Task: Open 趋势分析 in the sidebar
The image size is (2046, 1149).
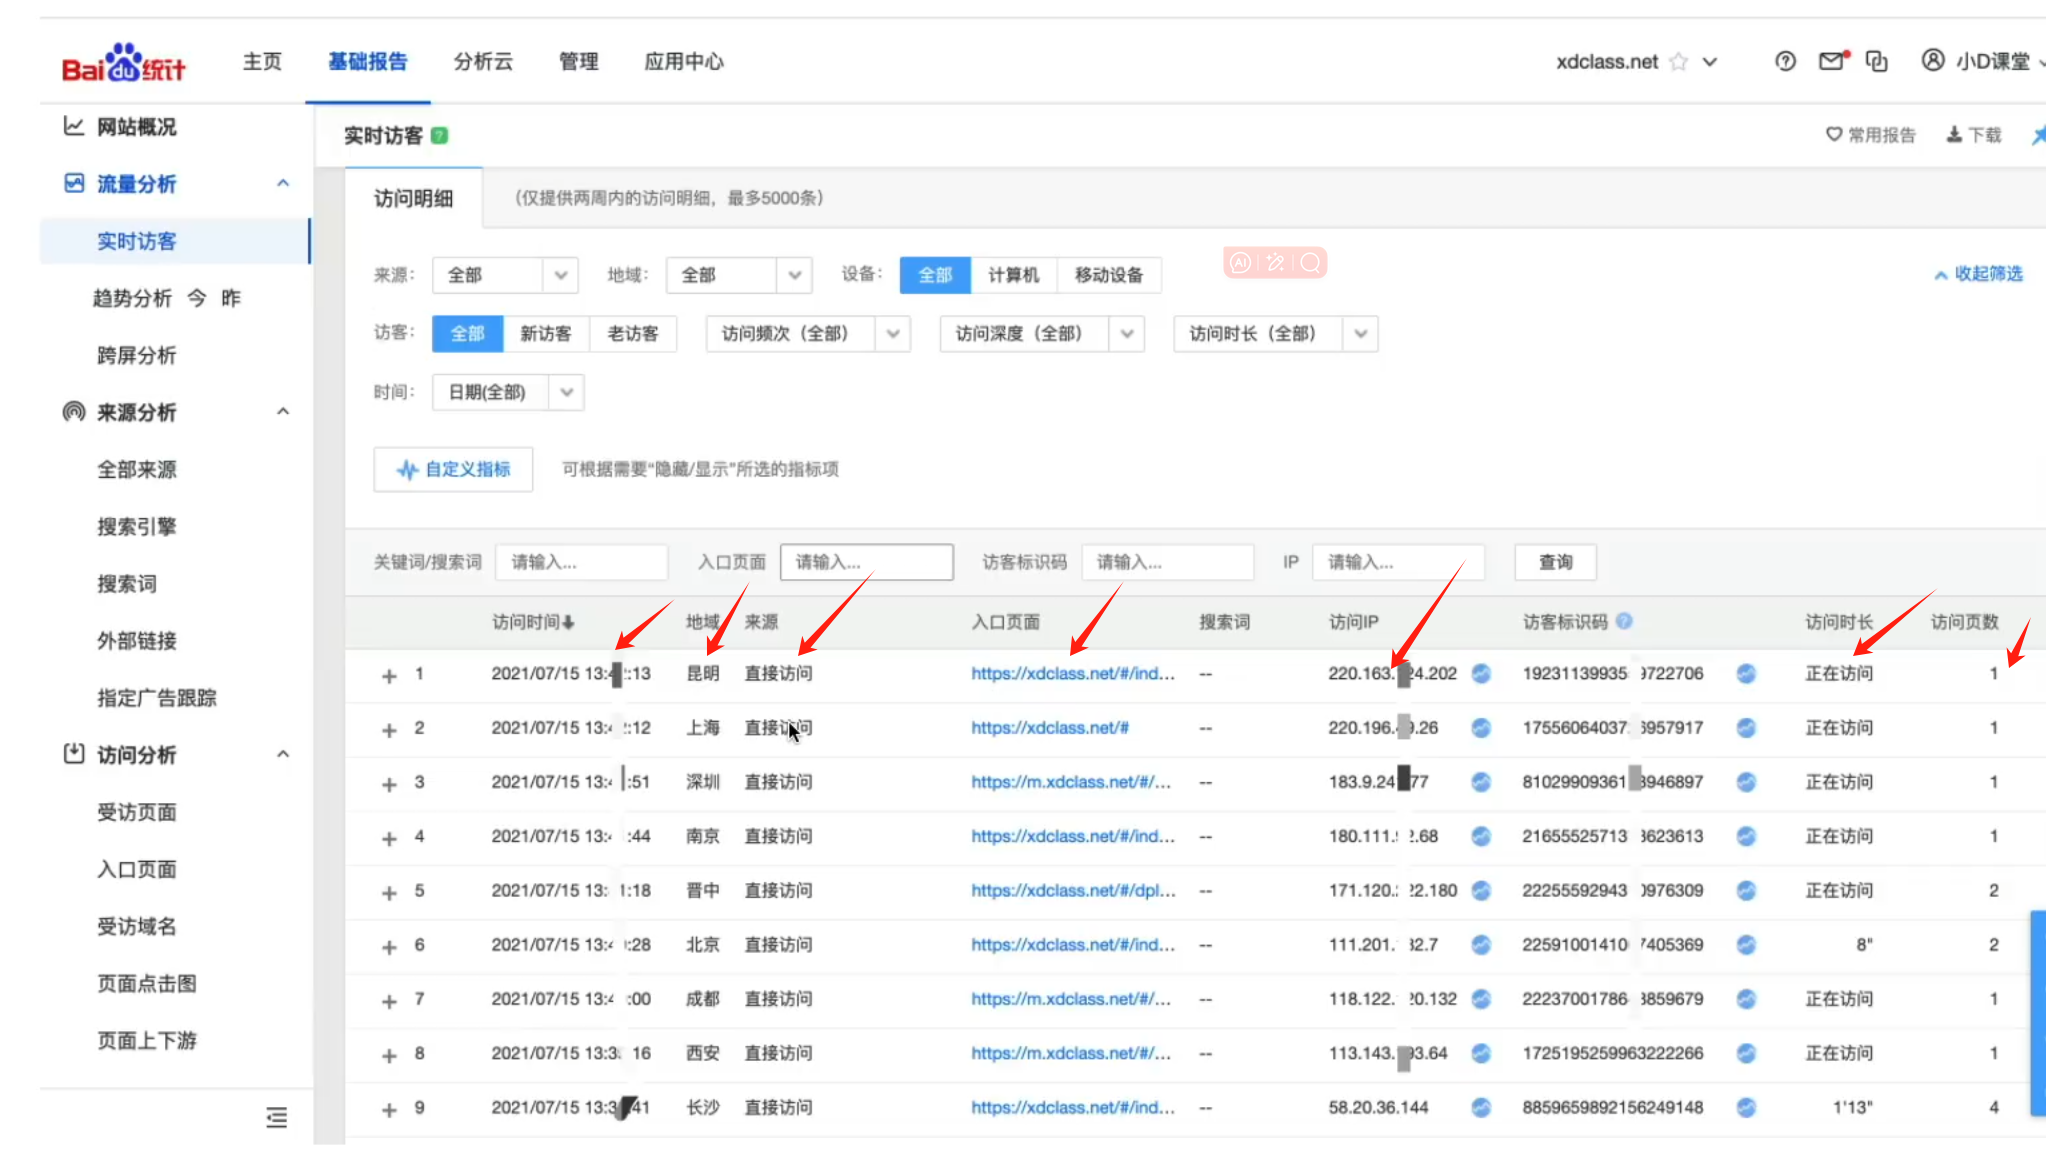Action: click(133, 298)
